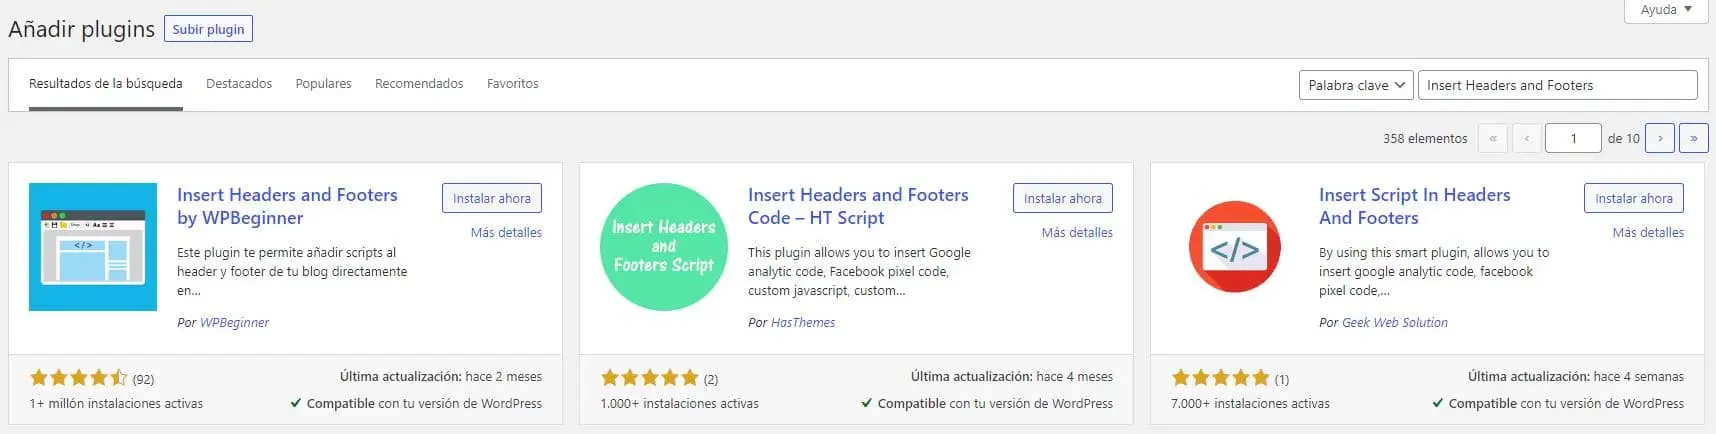Viewport: 1716px width, 434px height.
Task: Click the 1+ millón instalaciones activas text
Action: (x=116, y=404)
